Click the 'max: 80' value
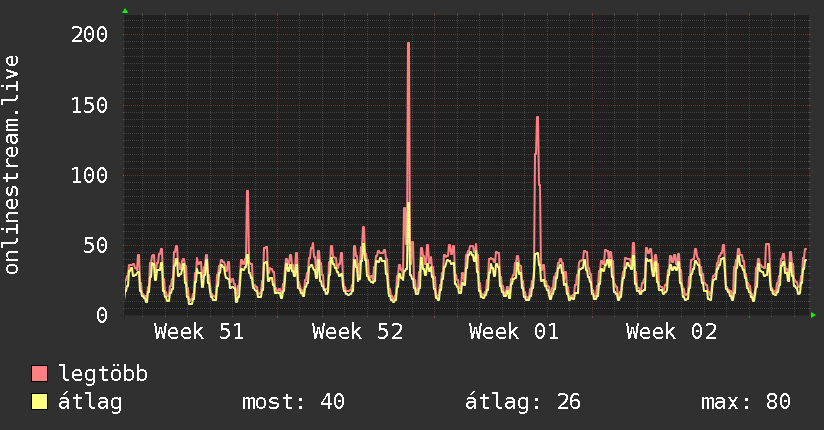The image size is (824, 430). (746, 402)
